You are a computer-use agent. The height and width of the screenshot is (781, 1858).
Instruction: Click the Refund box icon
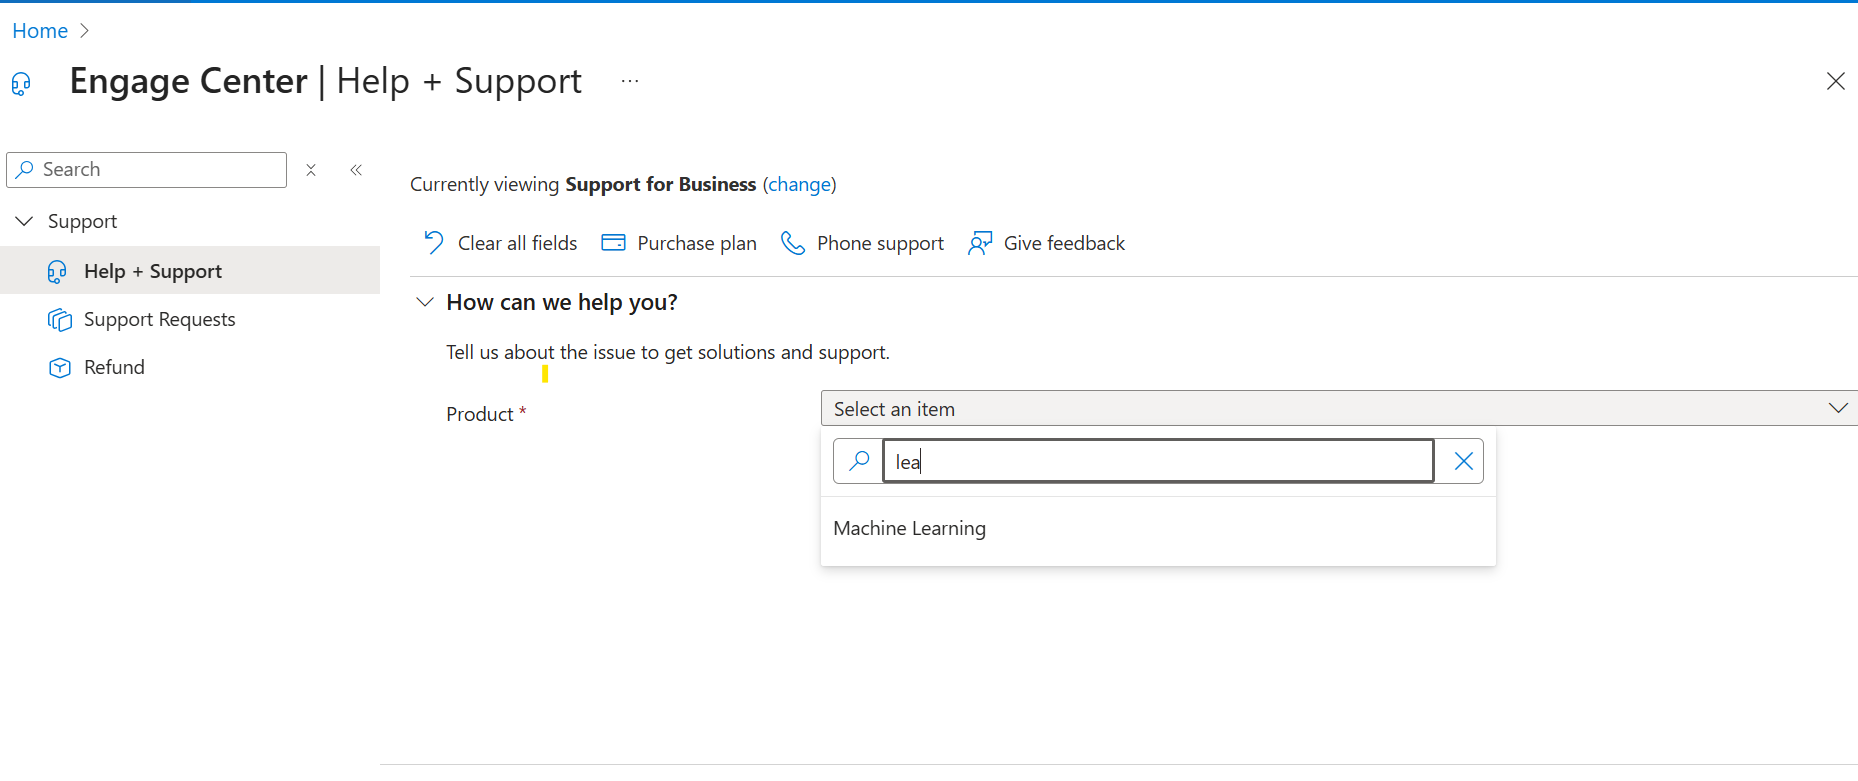(x=60, y=368)
